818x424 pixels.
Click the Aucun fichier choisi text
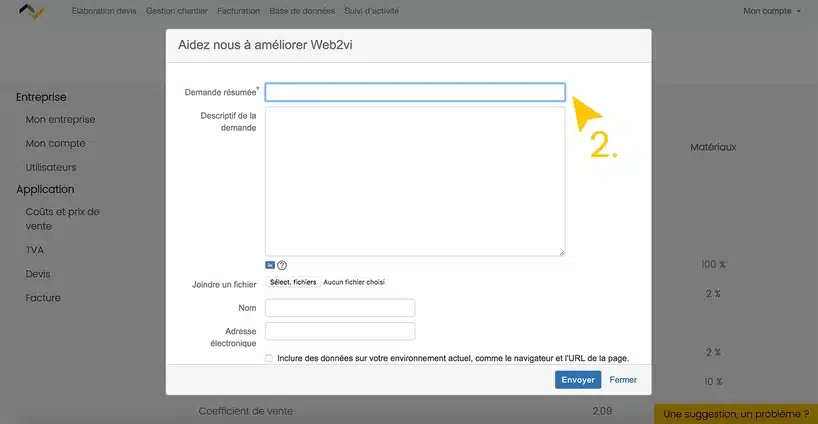354,282
